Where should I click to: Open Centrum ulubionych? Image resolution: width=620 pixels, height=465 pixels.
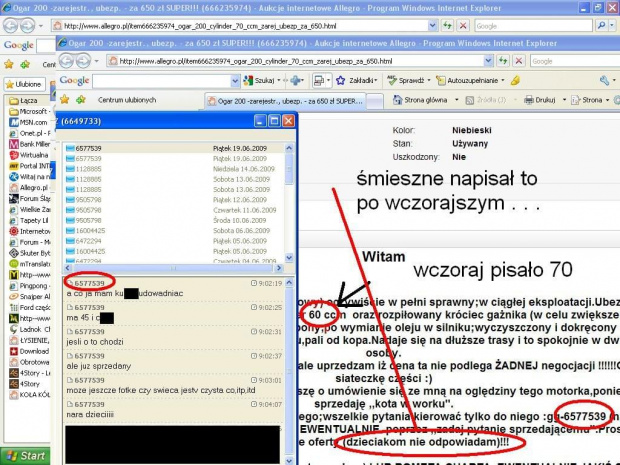pyautogui.click(x=127, y=100)
